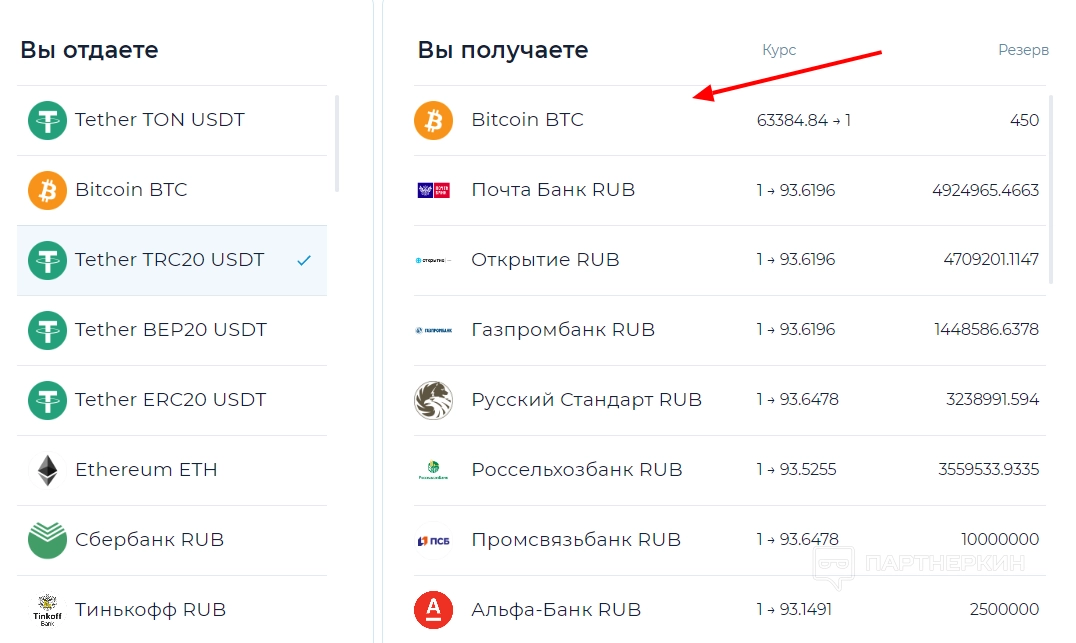Viewport: 1076px width, 643px height.
Task: Select Tether BEP20 USDT to give
Action: (172, 330)
